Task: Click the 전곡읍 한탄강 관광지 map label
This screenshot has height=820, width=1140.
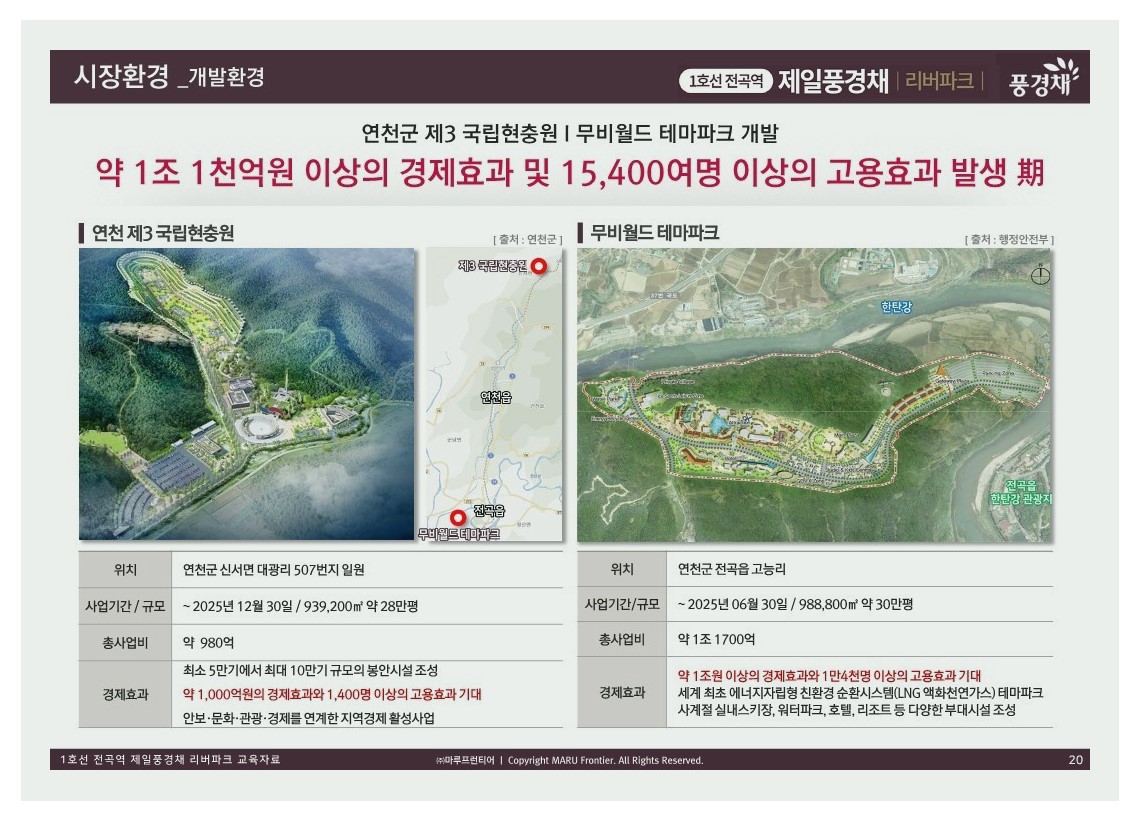Action: pyautogui.click(x=1021, y=492)
